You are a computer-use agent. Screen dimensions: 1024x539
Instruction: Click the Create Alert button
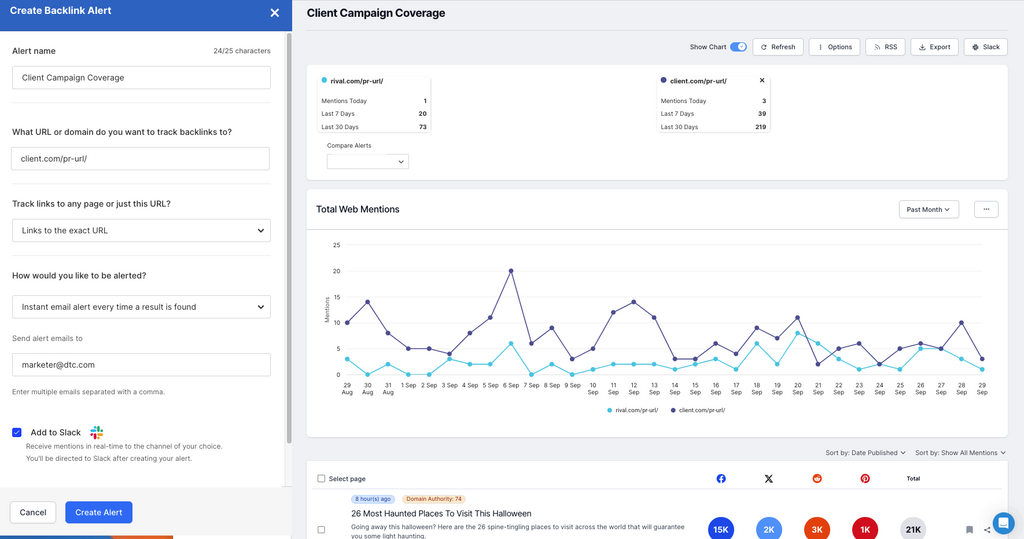pyautogui.click(x=99, y=512)
